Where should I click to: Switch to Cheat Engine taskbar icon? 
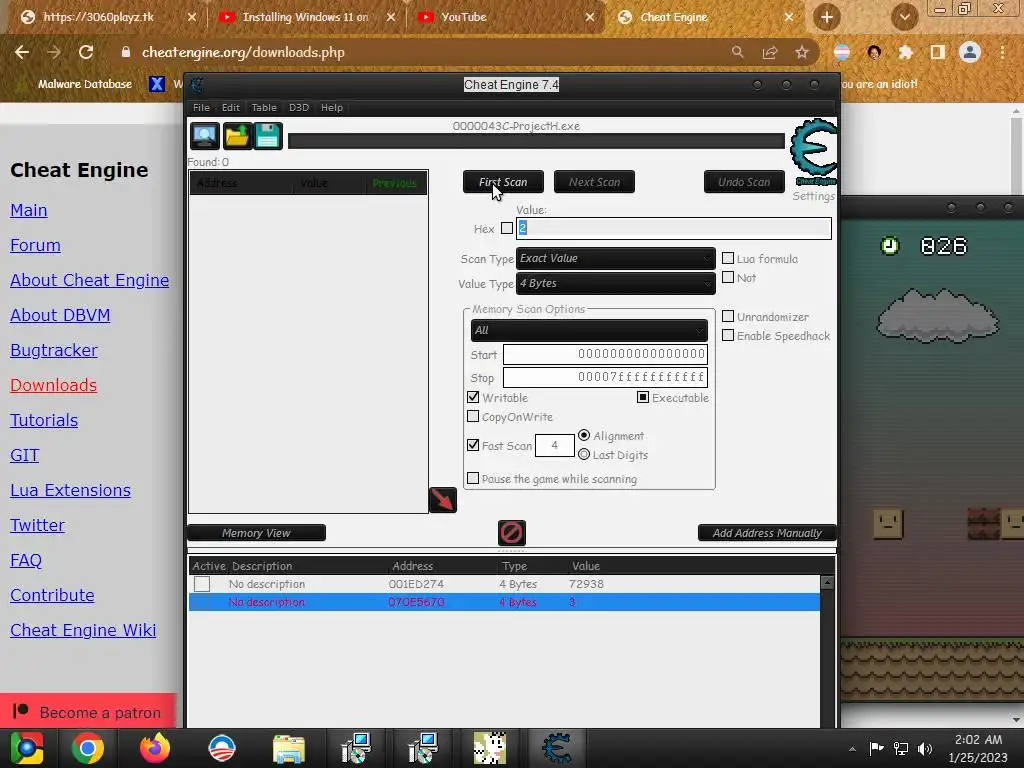(557, 748)
